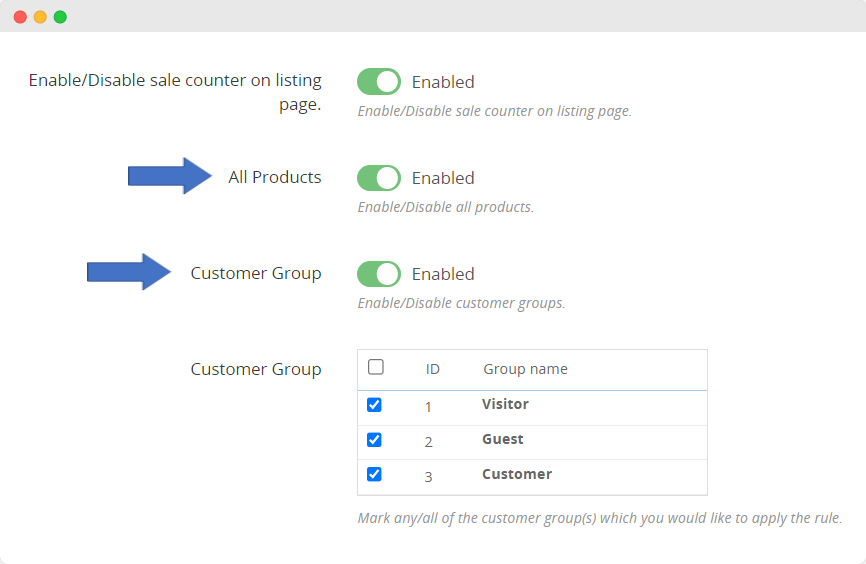The image size is (866, 564).
Task: Select the Guest group name row
Action: 502,439
